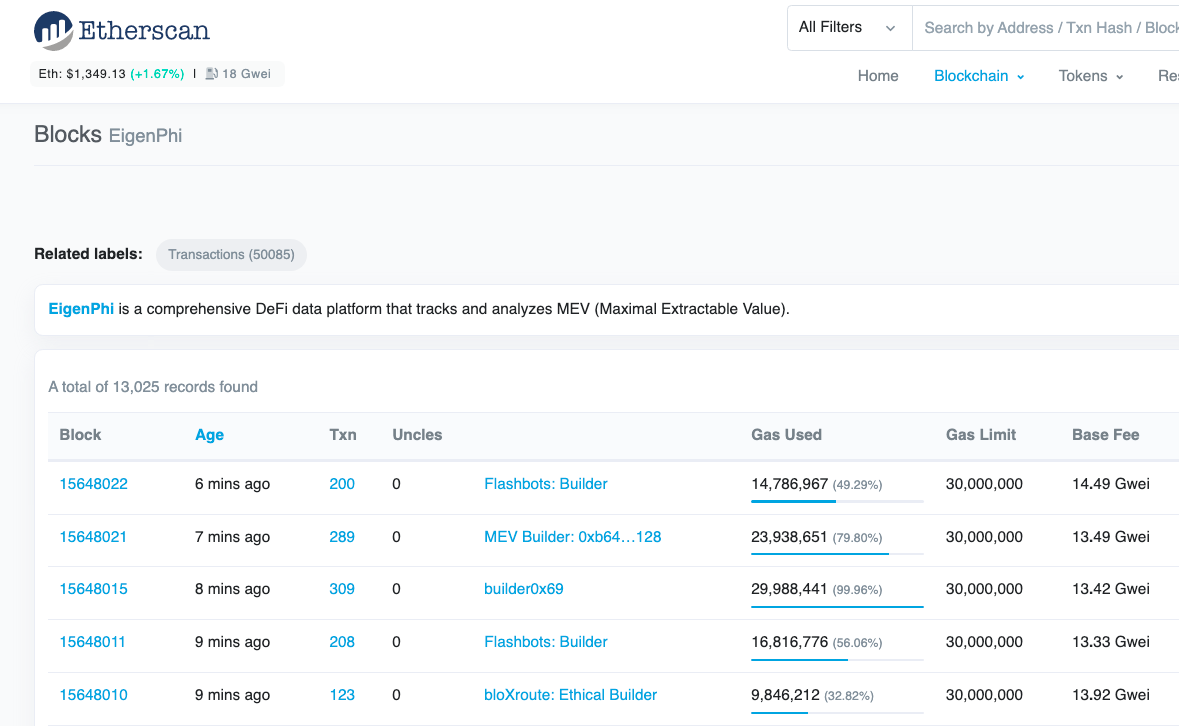Go to the Home menu
1179x726 pixels.
(x=877, y=76)
